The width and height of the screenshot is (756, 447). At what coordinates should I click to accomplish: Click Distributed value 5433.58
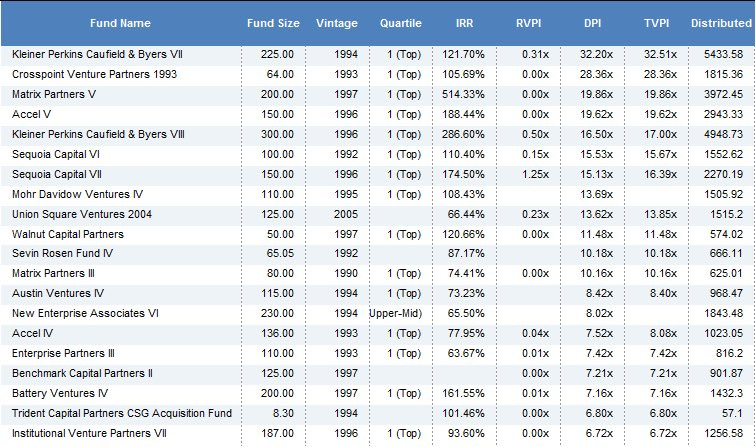[x=723, y=54]
